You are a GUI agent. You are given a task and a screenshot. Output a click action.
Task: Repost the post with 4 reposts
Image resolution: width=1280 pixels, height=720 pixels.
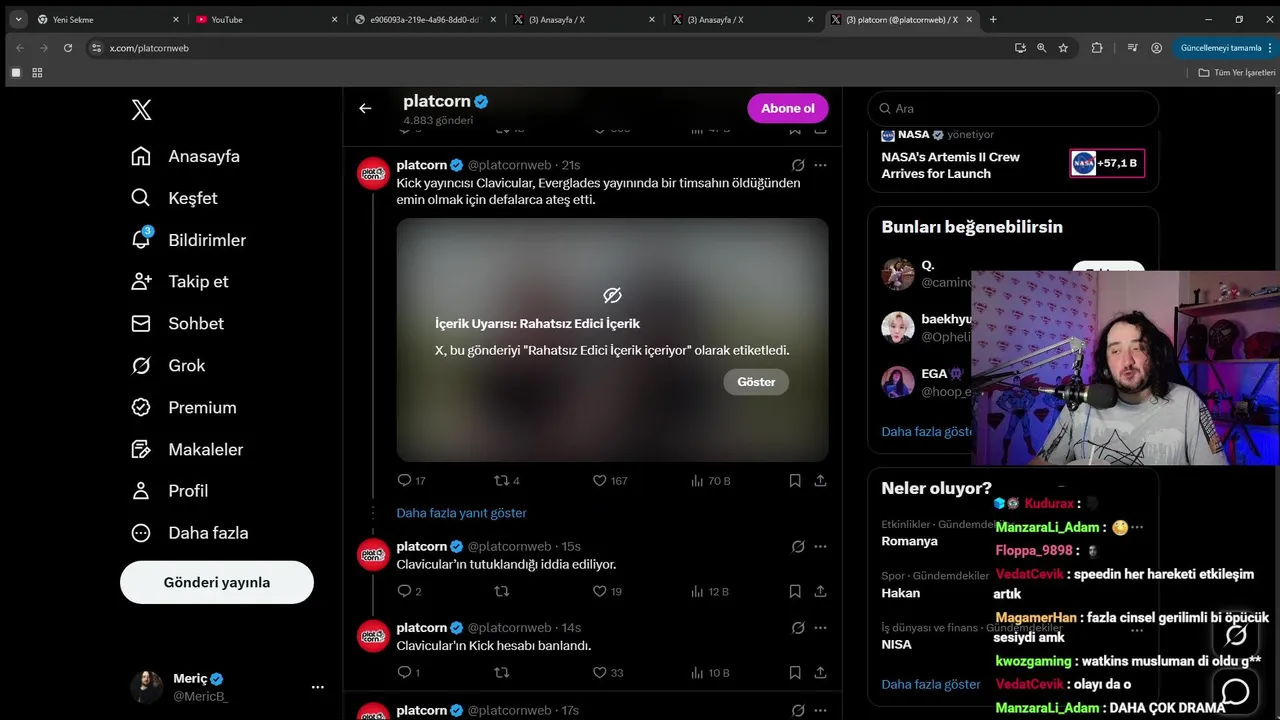pos(507,481)
